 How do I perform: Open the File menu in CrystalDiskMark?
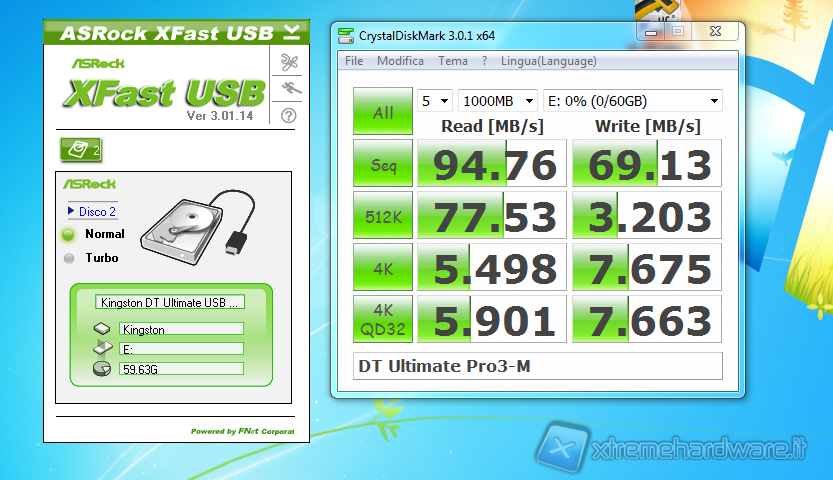pos(354,61)
